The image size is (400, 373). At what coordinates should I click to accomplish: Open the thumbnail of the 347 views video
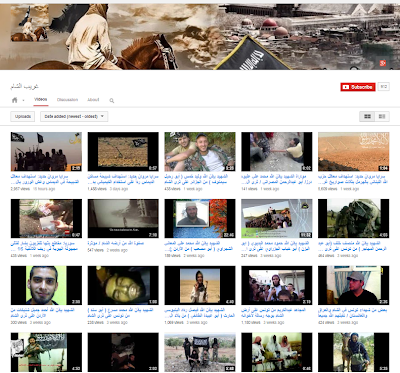pyautogui.click(x=277, y=218)
